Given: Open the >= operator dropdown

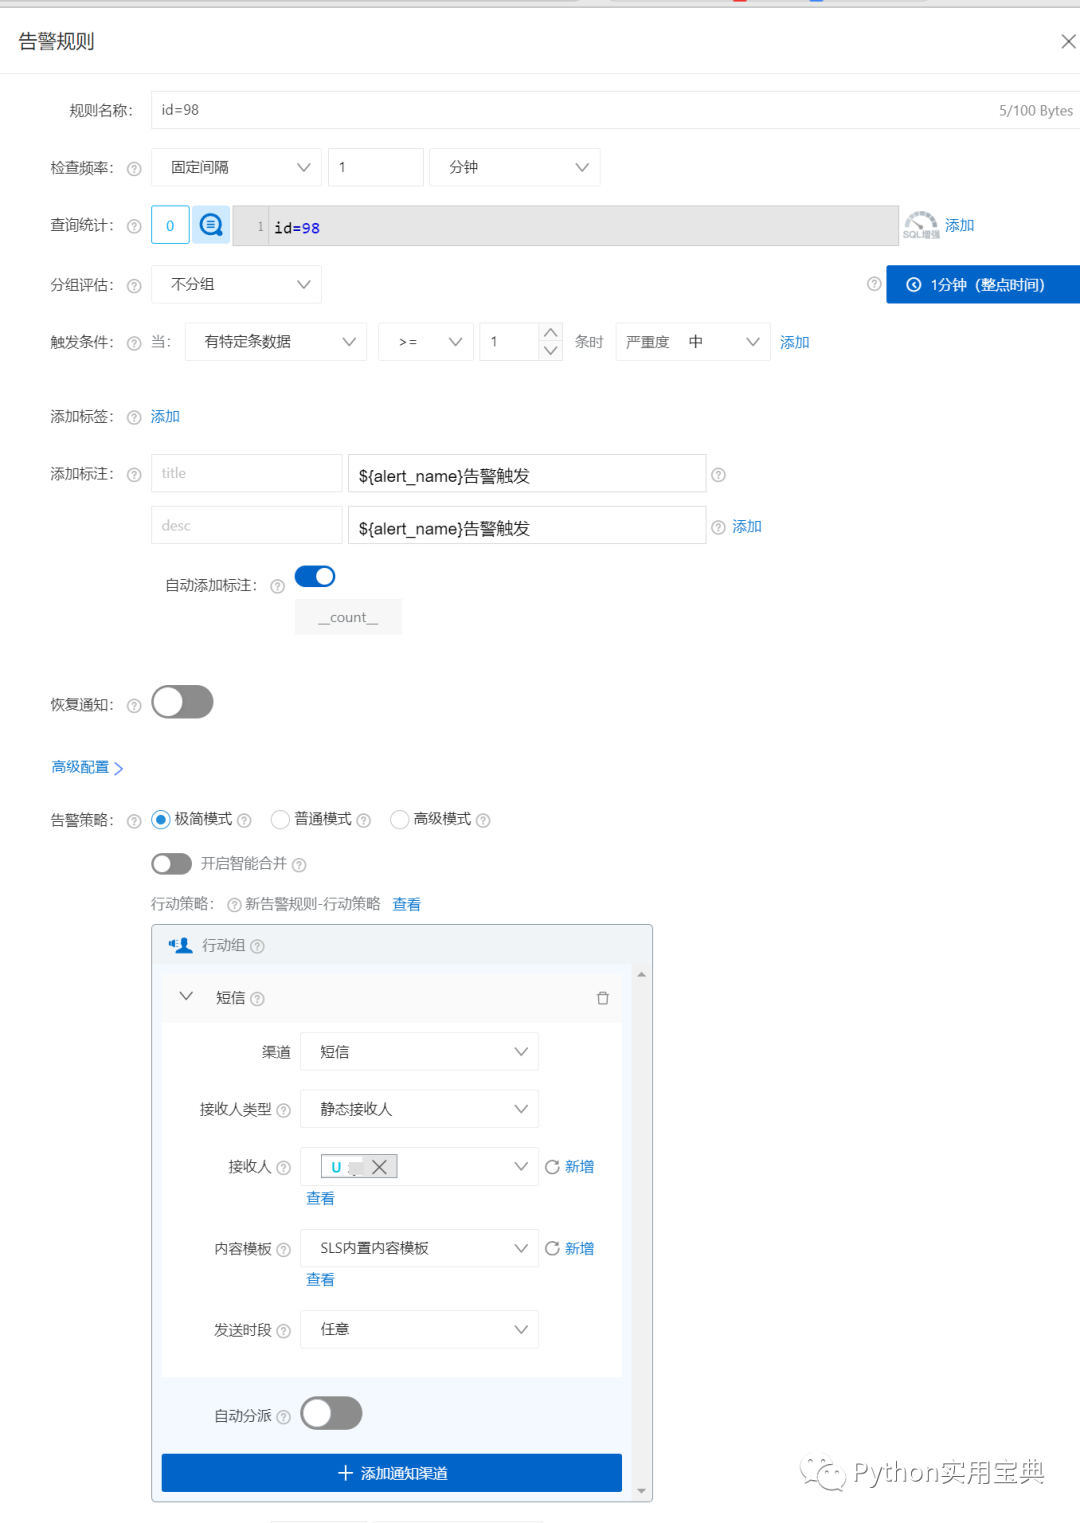Looking at the screenshot, I should tap(426, 342).
